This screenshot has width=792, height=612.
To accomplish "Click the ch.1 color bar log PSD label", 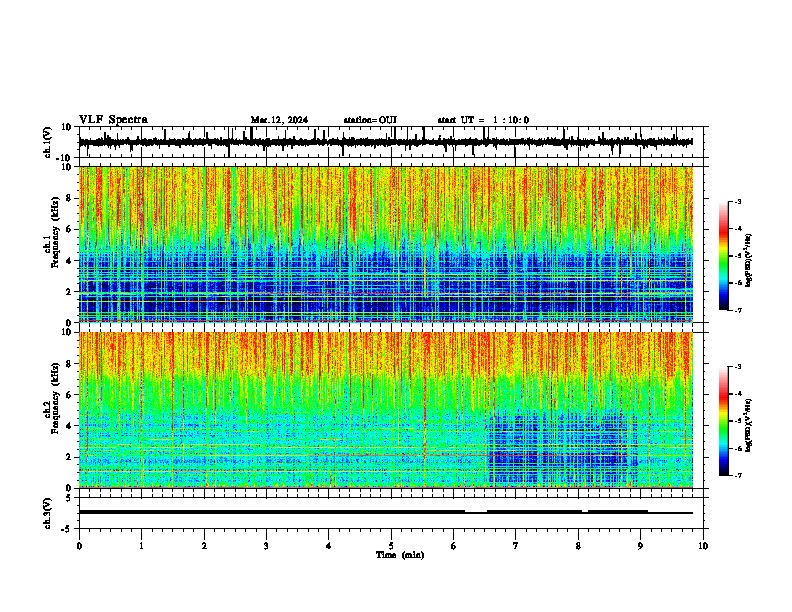I will click(749, 261).
